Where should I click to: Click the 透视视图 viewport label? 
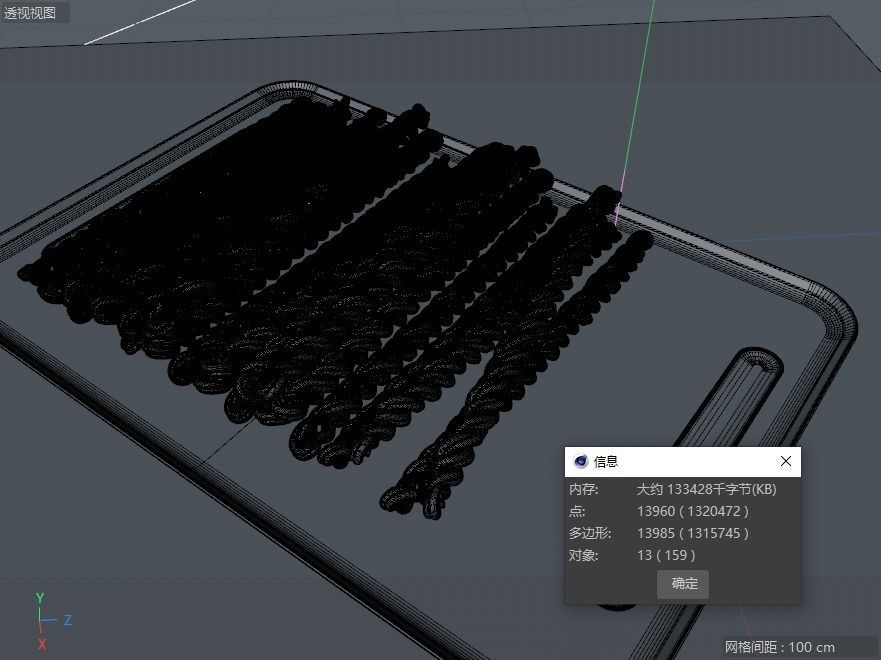[30, 12]
